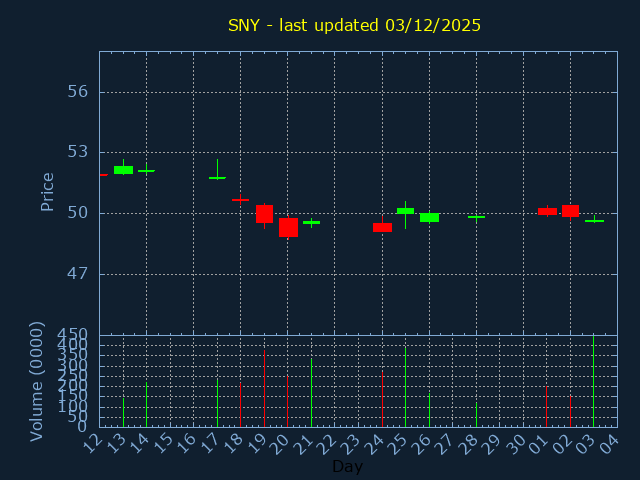Click the Price axis label
The width and height of the screenshot is (640, 480).
(47, 192)
